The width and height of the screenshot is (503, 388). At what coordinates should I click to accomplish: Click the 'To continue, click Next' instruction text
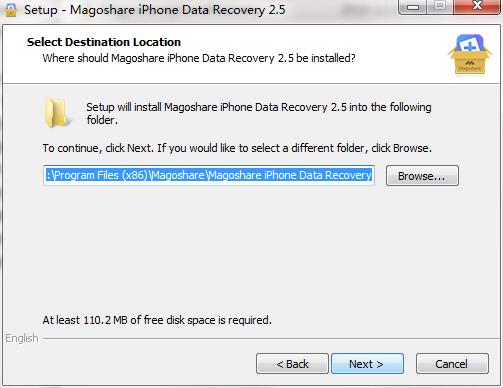tap(237, 148)
